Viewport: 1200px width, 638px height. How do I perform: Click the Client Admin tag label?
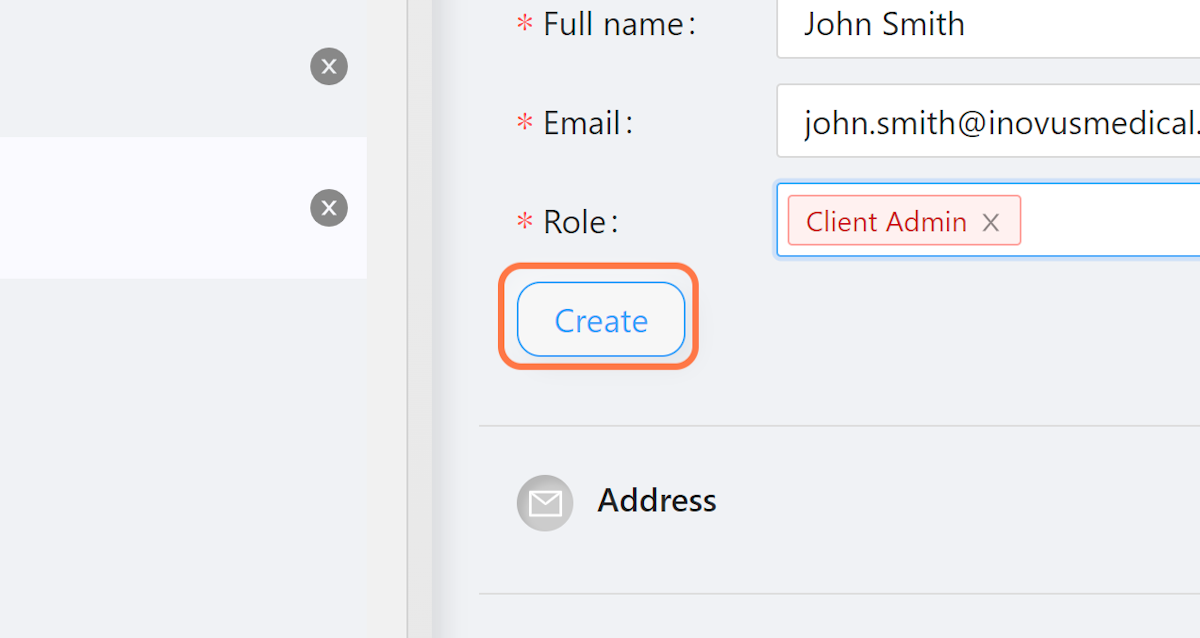886,222
